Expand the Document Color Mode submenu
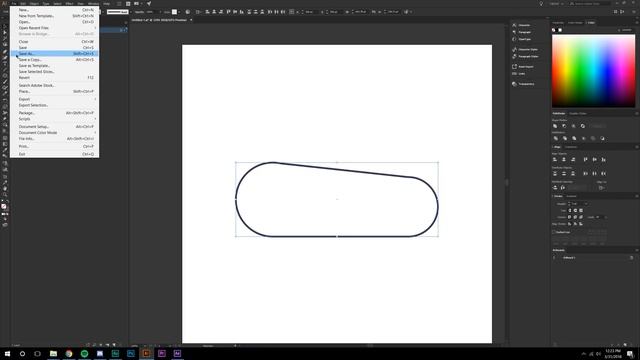This screenshot has width=640, height=360. (x=54, y=133)
